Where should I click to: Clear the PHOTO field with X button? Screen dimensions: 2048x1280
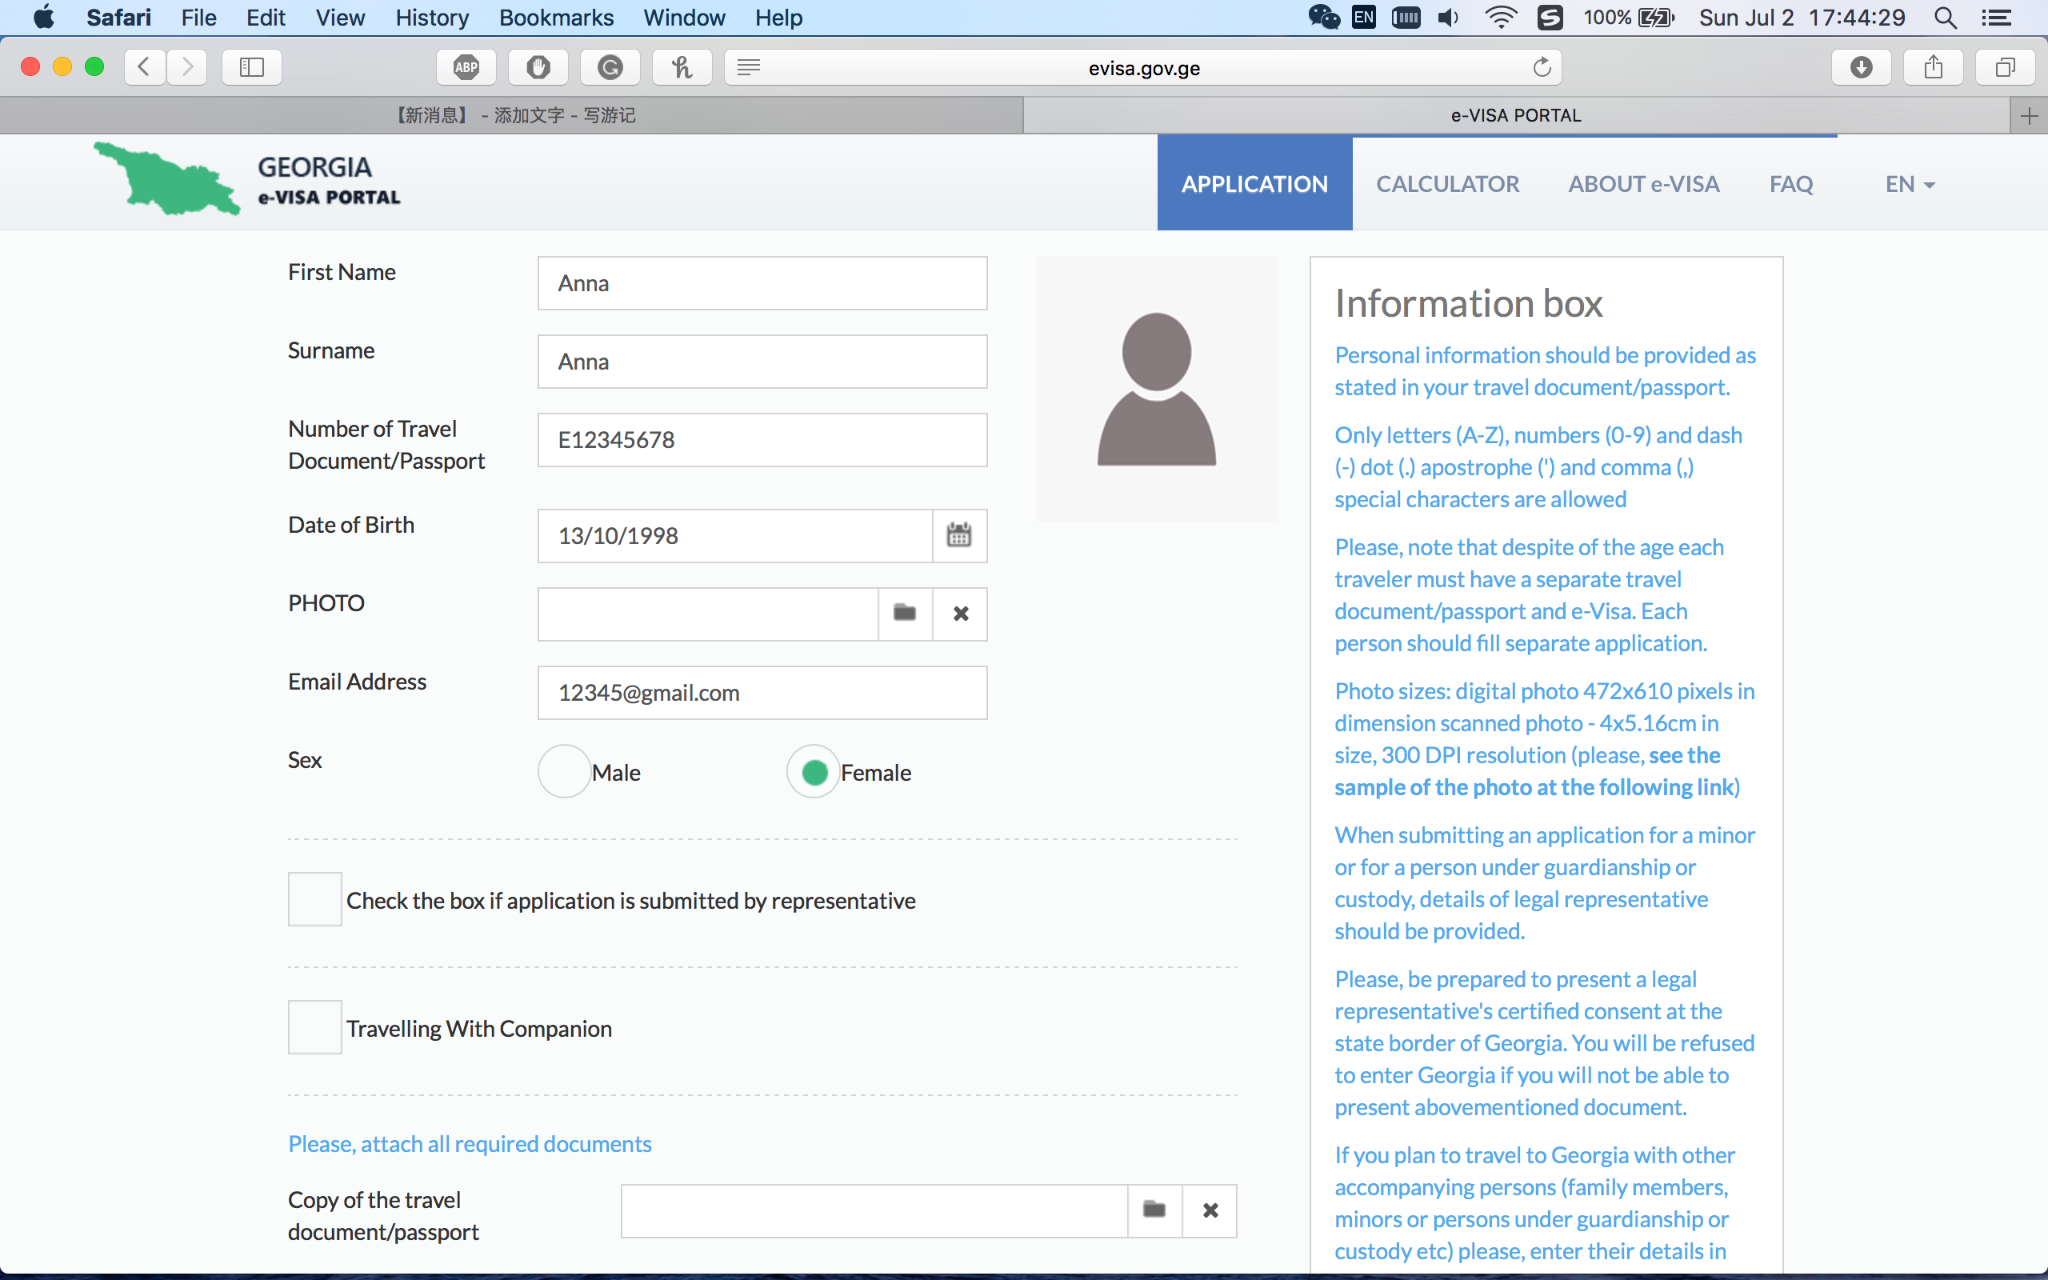click(960, 613)
